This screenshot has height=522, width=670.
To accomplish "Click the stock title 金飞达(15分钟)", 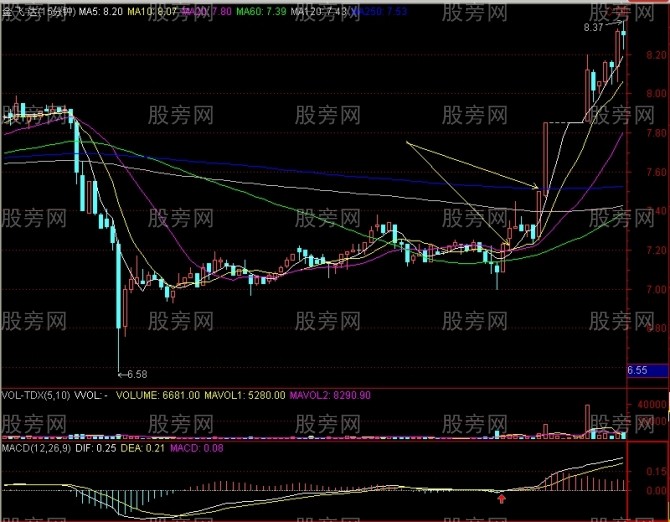I will 39,12.
